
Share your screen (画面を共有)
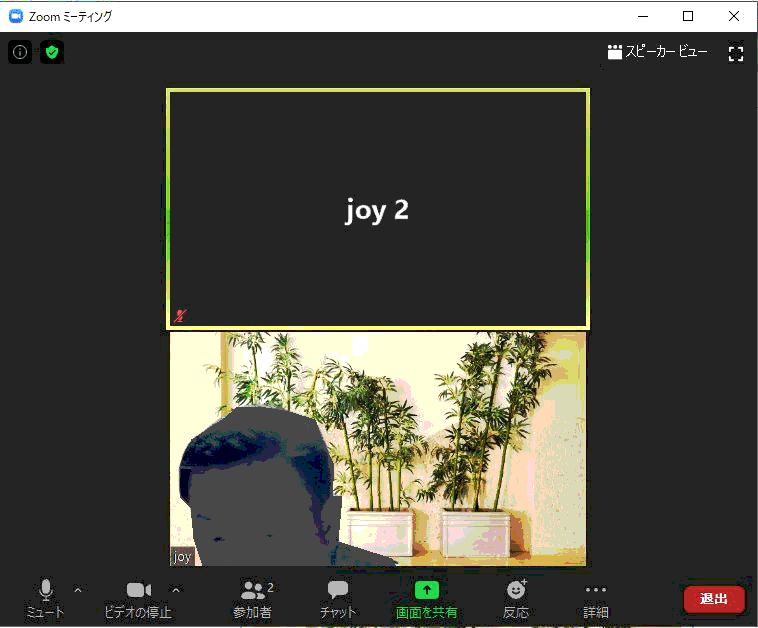(x=427, y=598)
